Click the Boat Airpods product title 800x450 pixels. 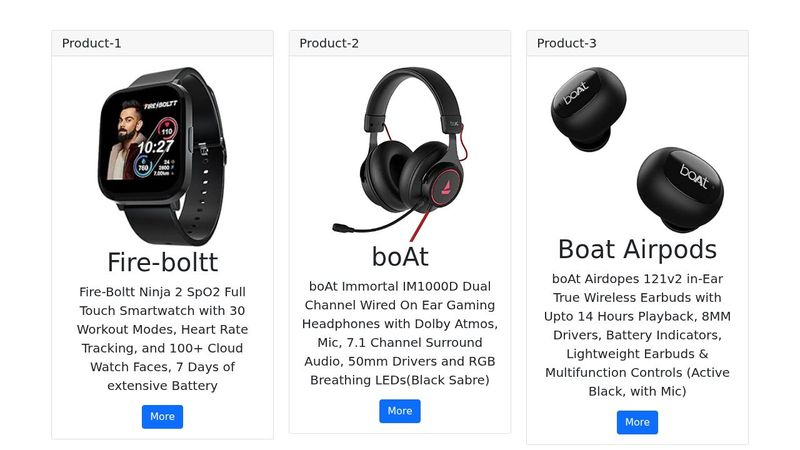[x=637, y=249]
